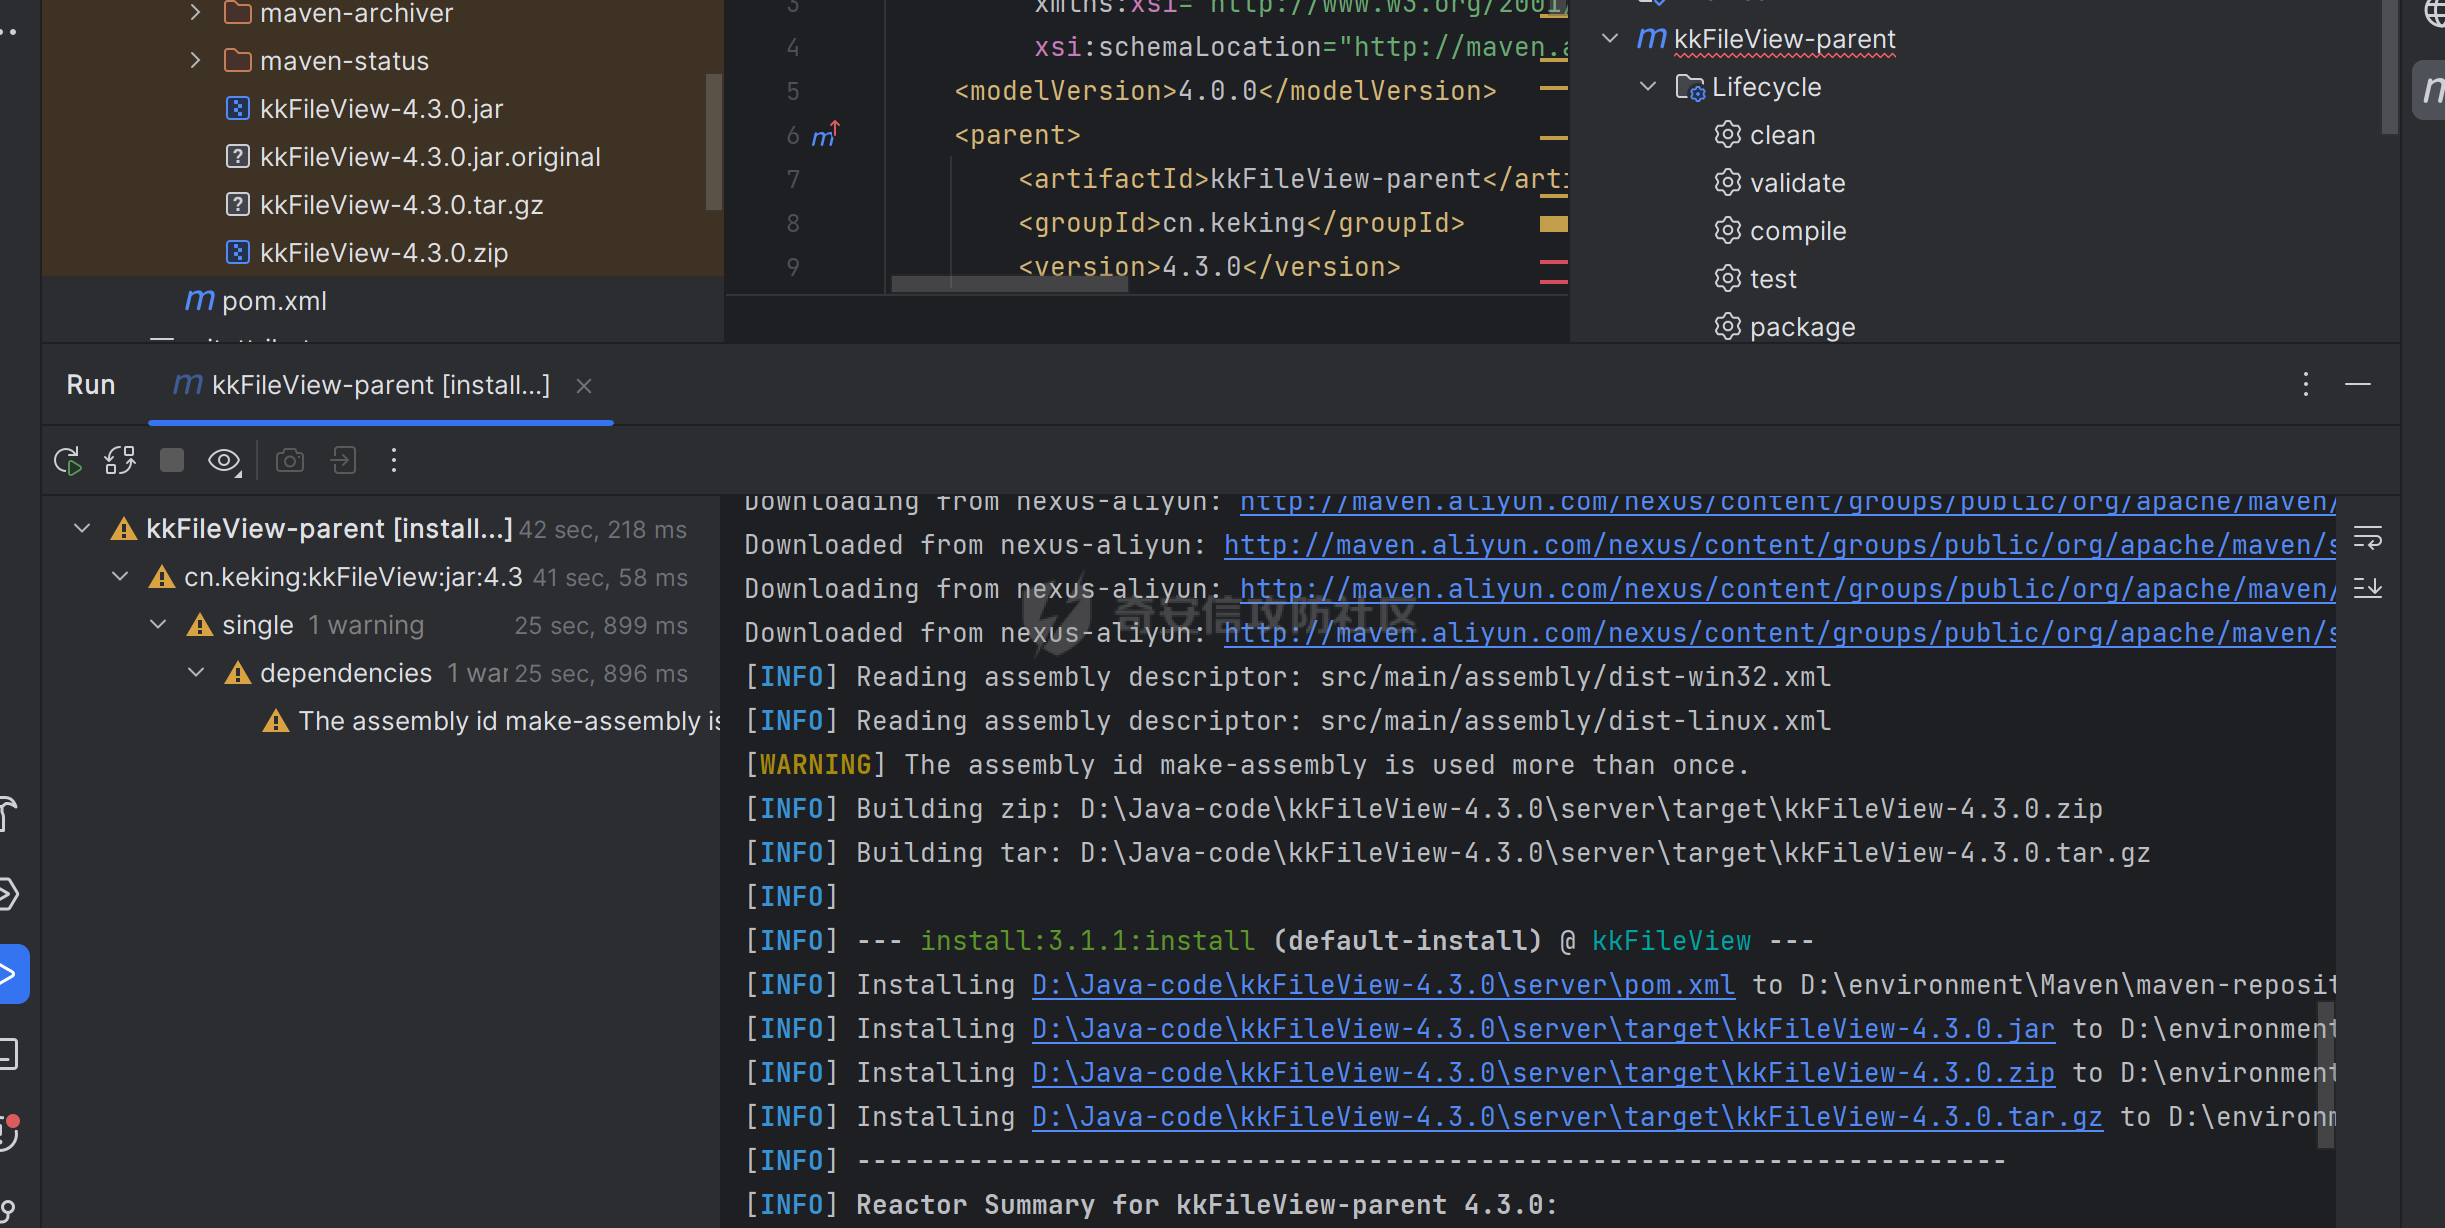The height and width of the screenshot is (1228, 2445).
Task: Select the clean lifecycle goal
Action: click(x=1764, y=135)
